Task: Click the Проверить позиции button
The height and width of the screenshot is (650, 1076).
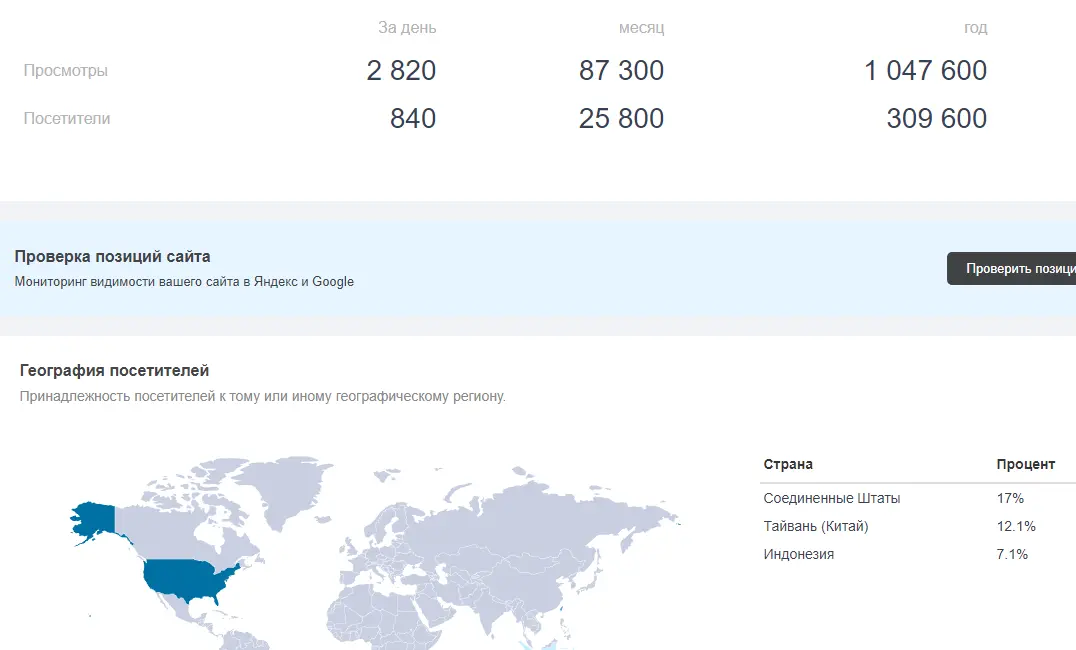Action: click(1011, 268)
